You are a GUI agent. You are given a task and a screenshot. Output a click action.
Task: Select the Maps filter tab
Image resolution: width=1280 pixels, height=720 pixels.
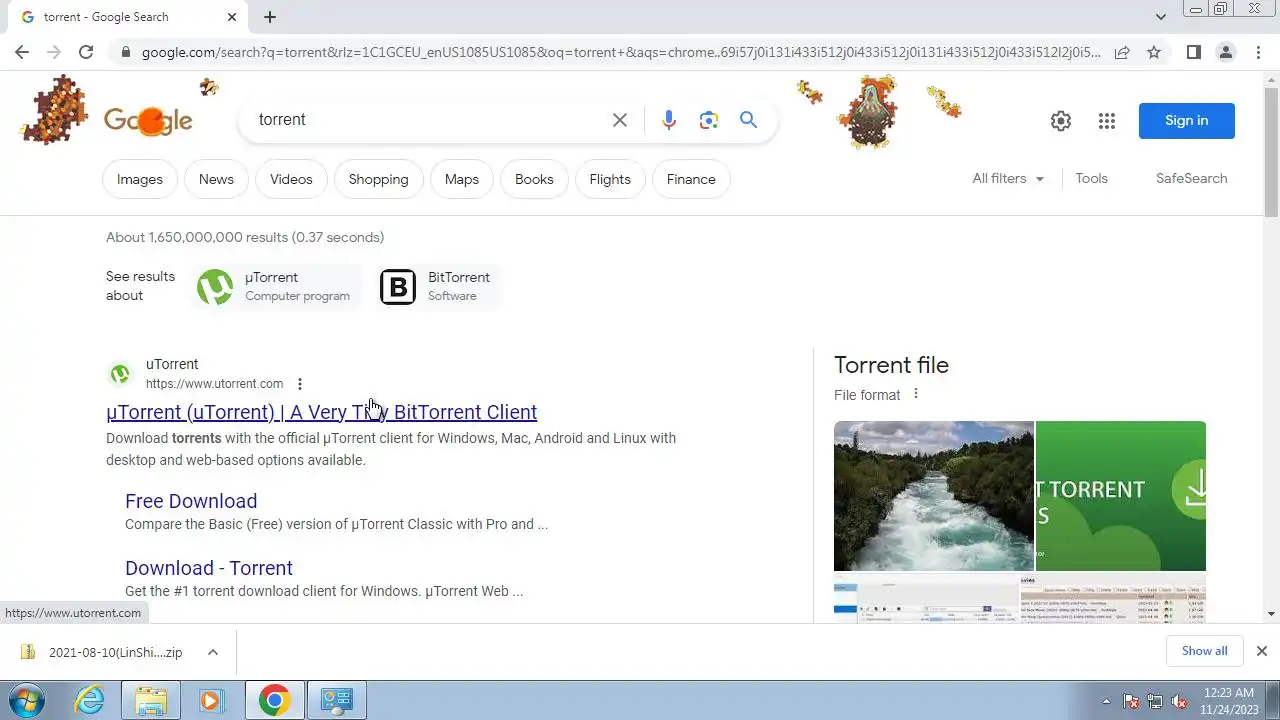point(462,180)
